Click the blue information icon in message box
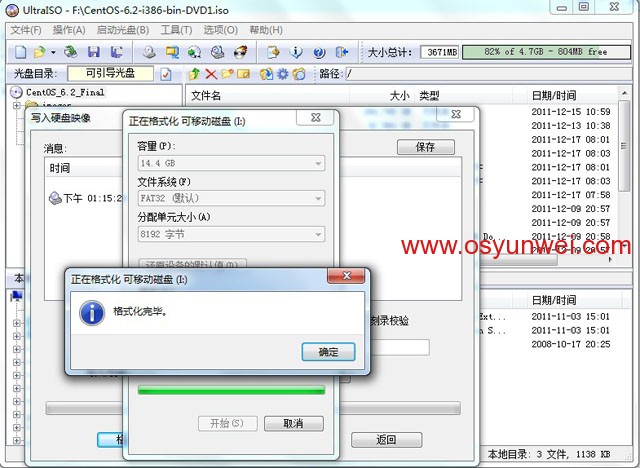Screen dimensions: 640x468 92,313
